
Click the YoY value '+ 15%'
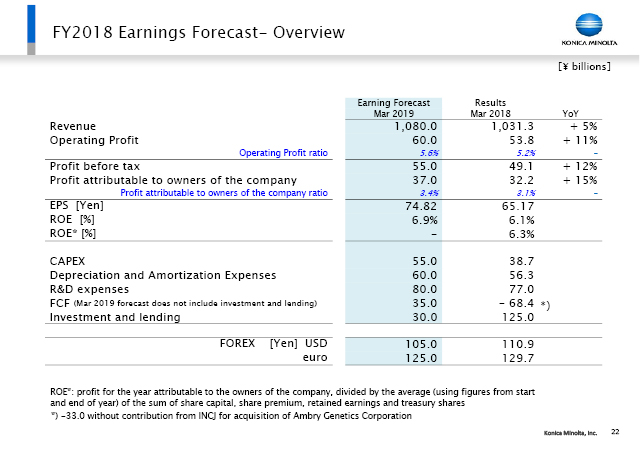click(x=580, y=180)
